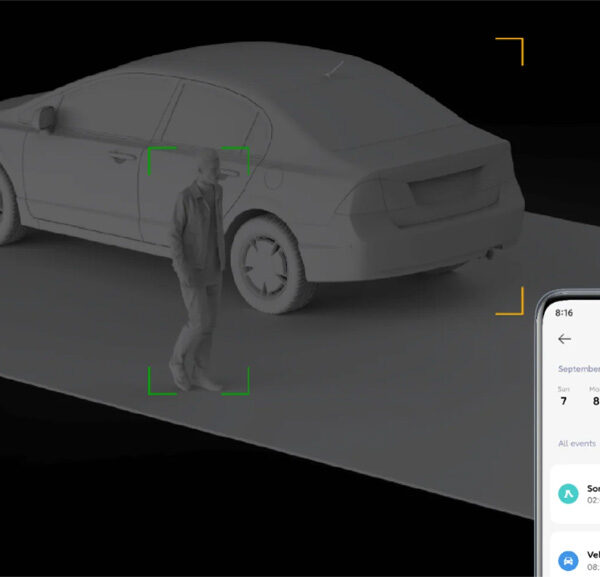Click the upper yellow corner bracket
The height and width of the screenshot is (577, 600).
[x=515, y=45]
